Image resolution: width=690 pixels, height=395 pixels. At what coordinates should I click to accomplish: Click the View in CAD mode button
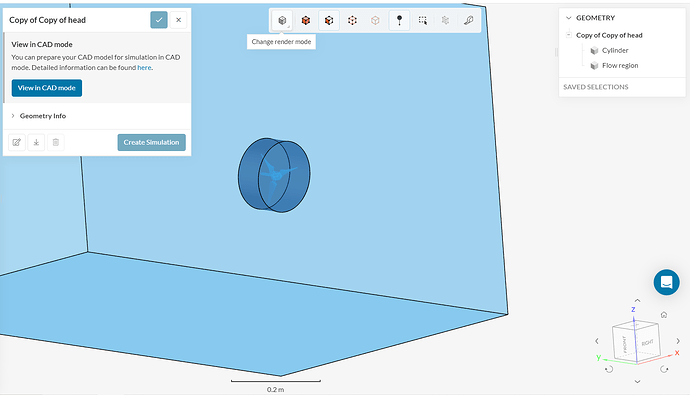[x=47, y=88]
